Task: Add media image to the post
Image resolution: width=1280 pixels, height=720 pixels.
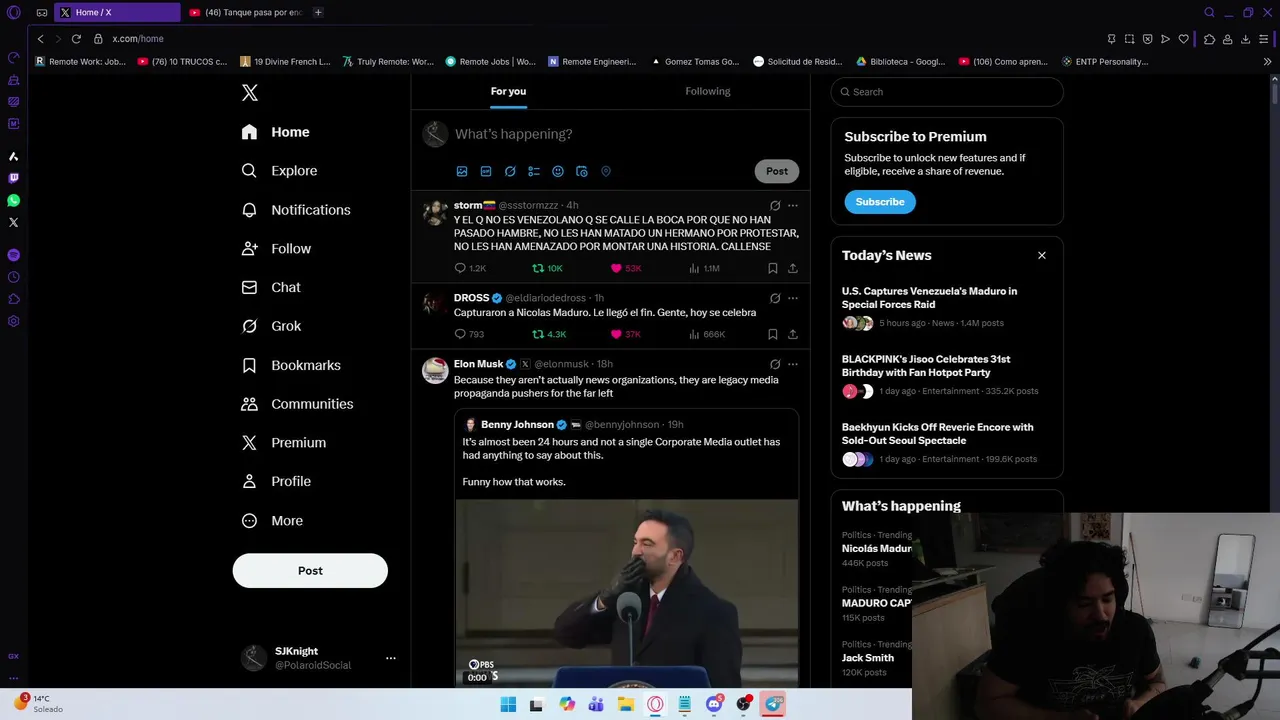Action: pyautogui.click(x=462, y=171)
